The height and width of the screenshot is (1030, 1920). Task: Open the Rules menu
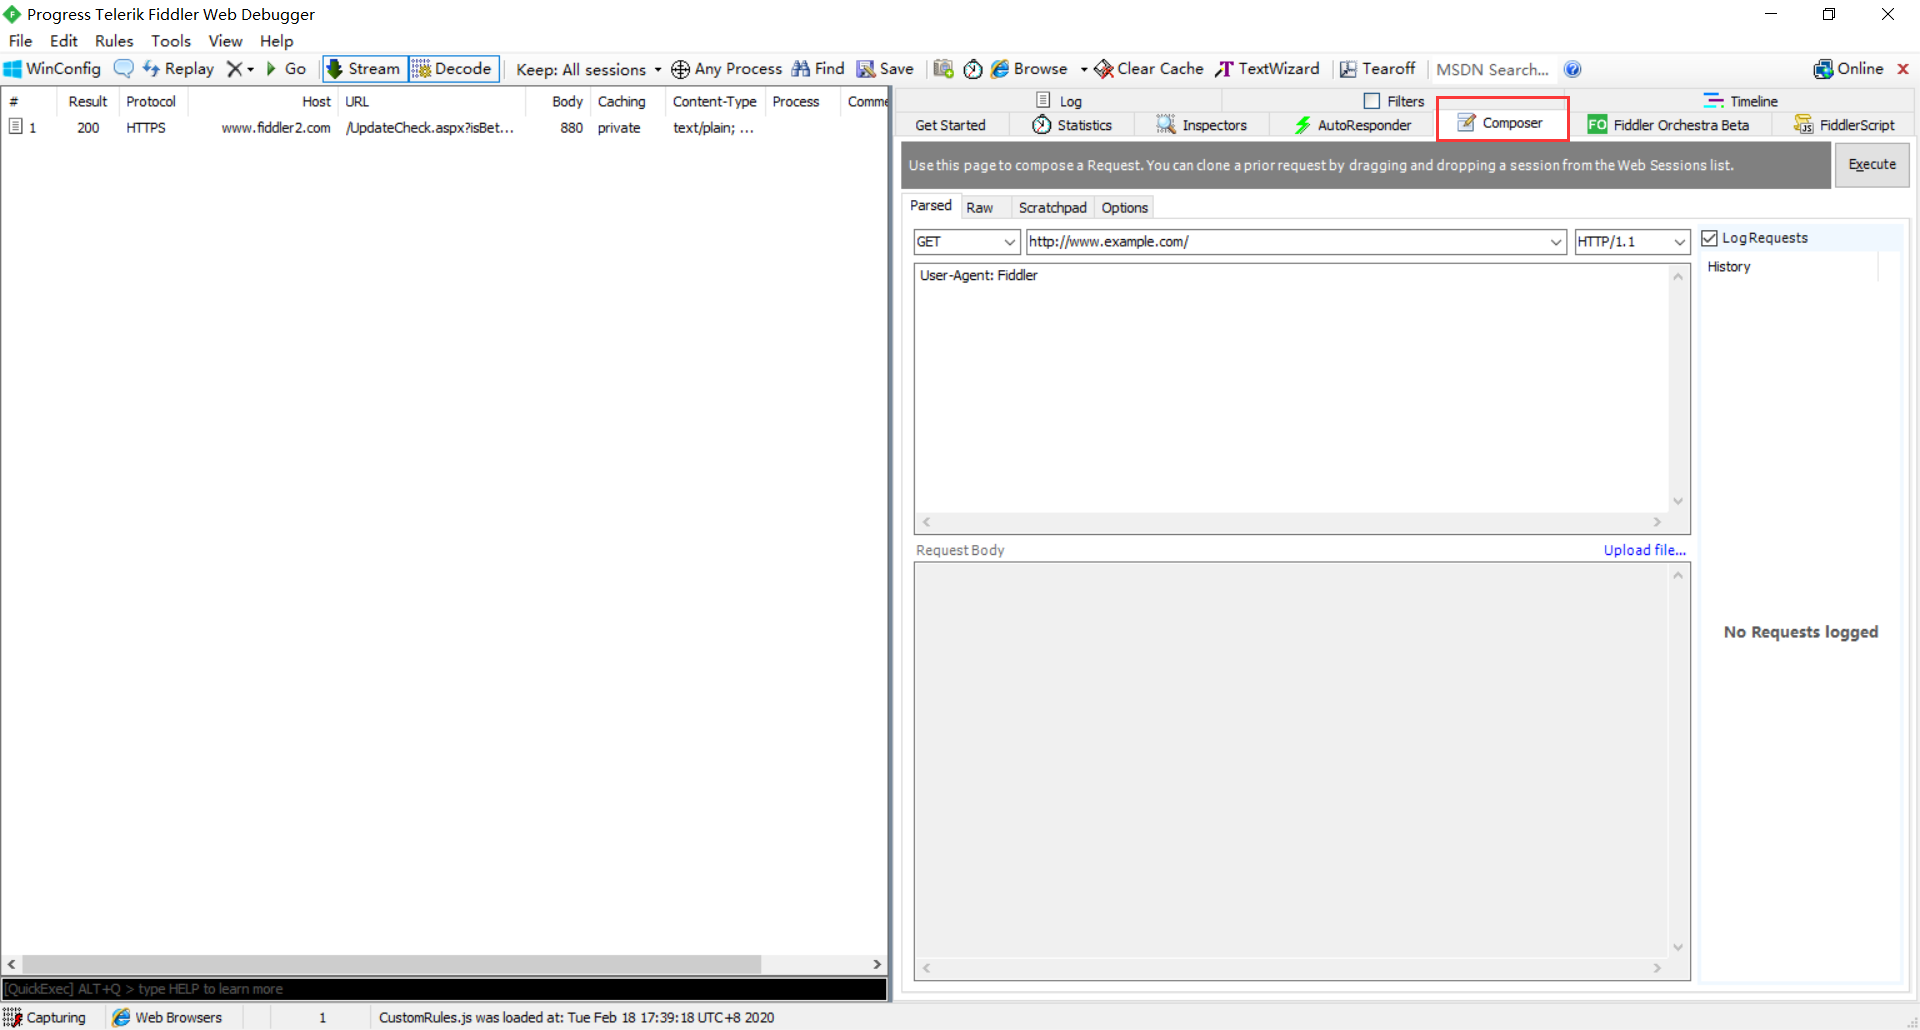tap(114, 41)
